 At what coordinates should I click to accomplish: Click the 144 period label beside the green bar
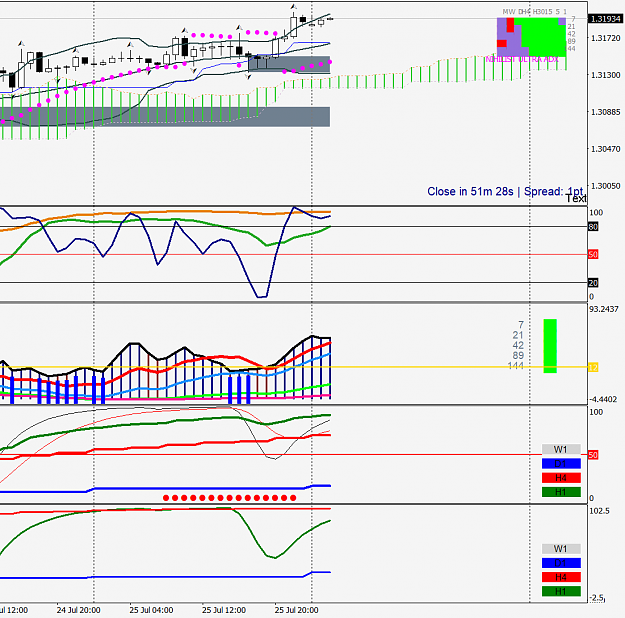point(515,366)
